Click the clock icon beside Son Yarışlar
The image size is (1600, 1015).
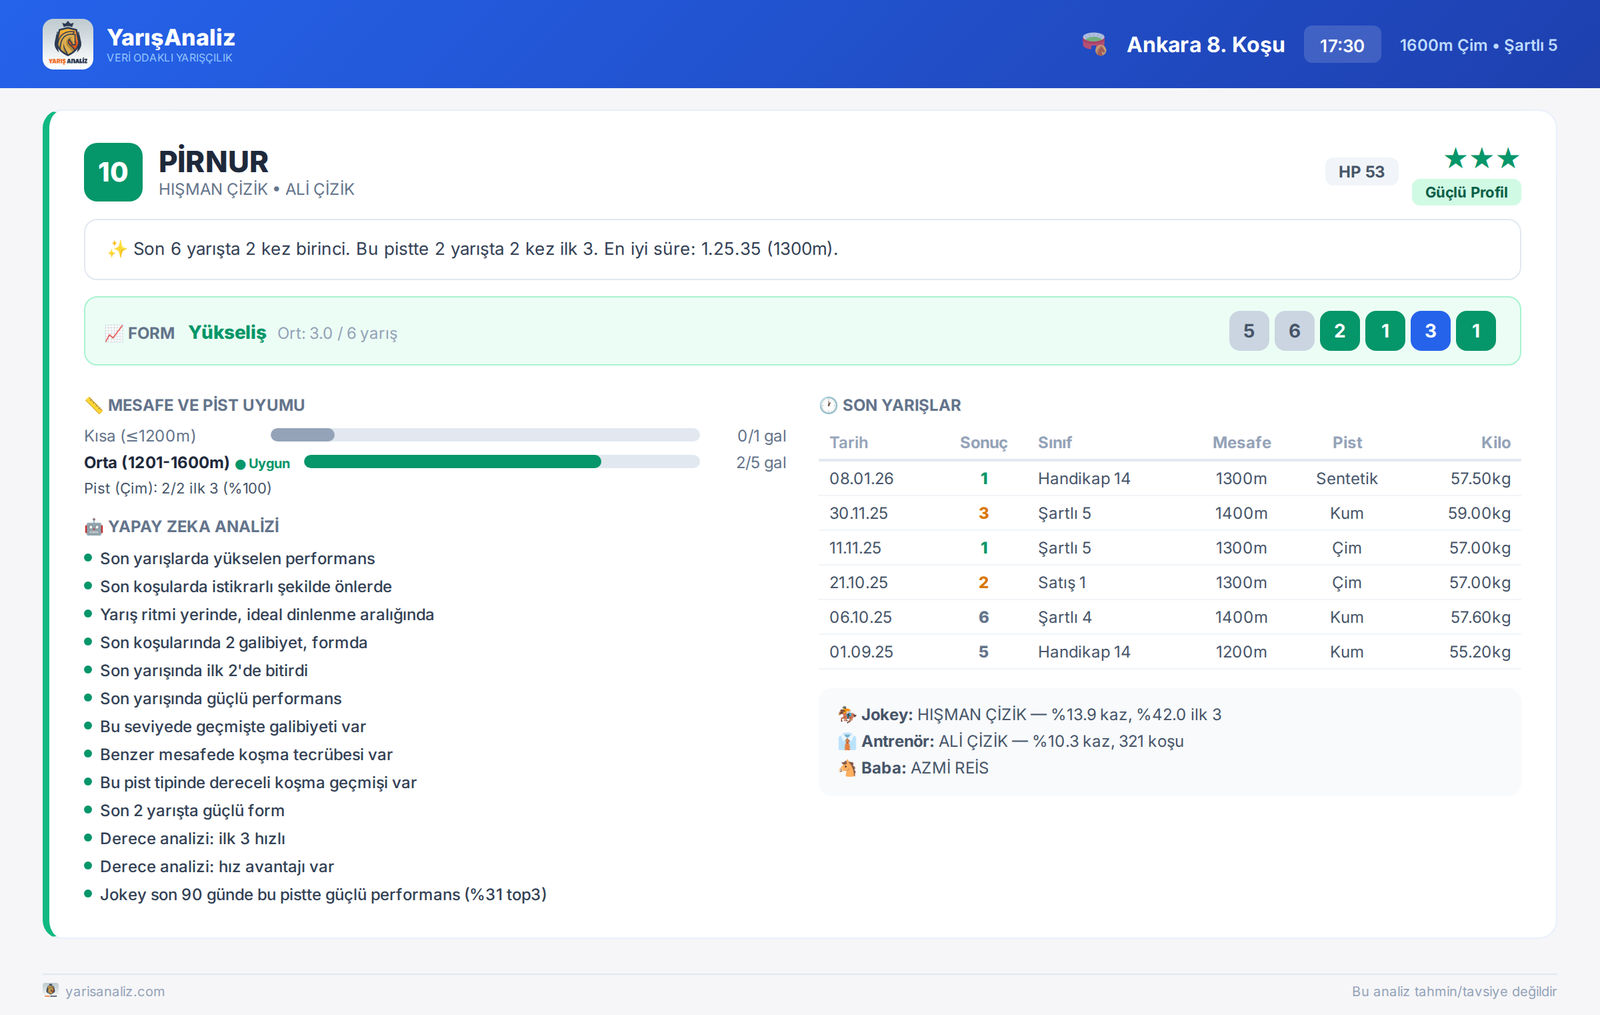point(828,405)
